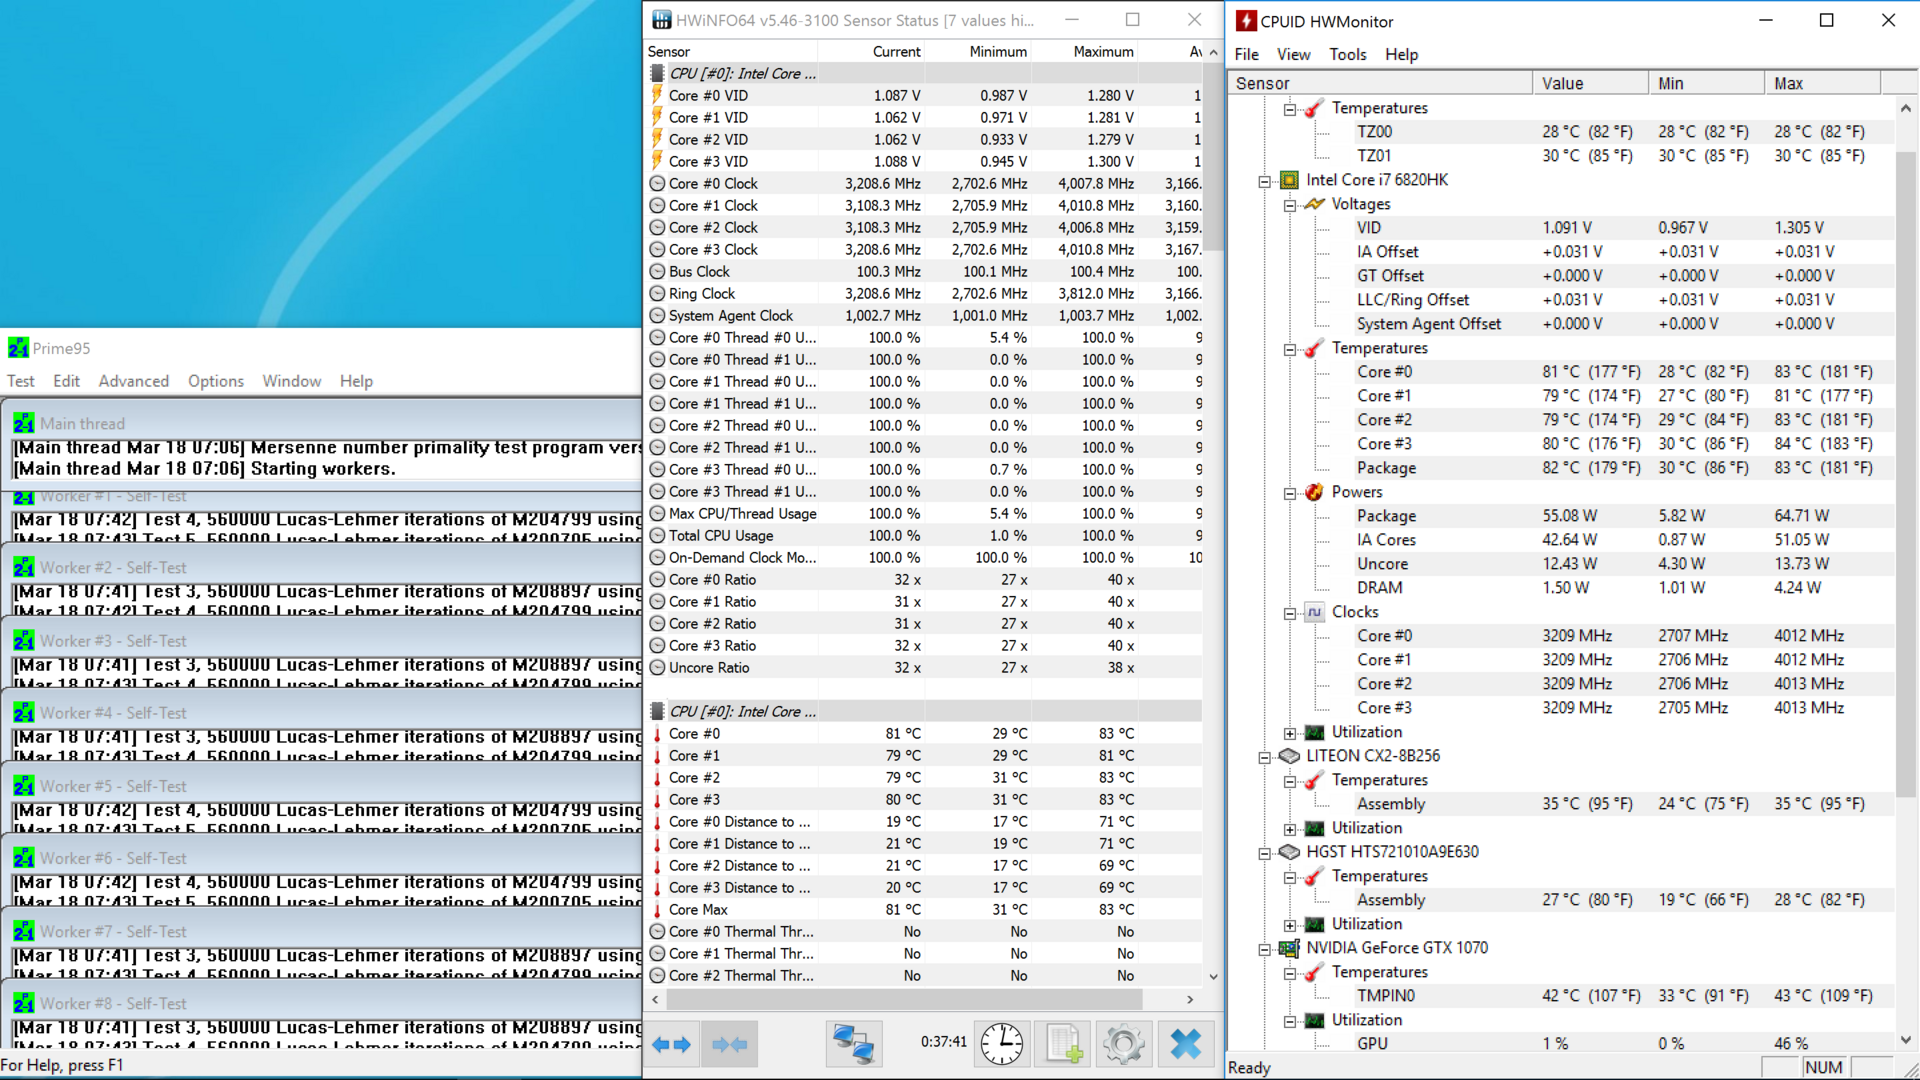Open Prime95 Window menu

[x=292, y=381]
